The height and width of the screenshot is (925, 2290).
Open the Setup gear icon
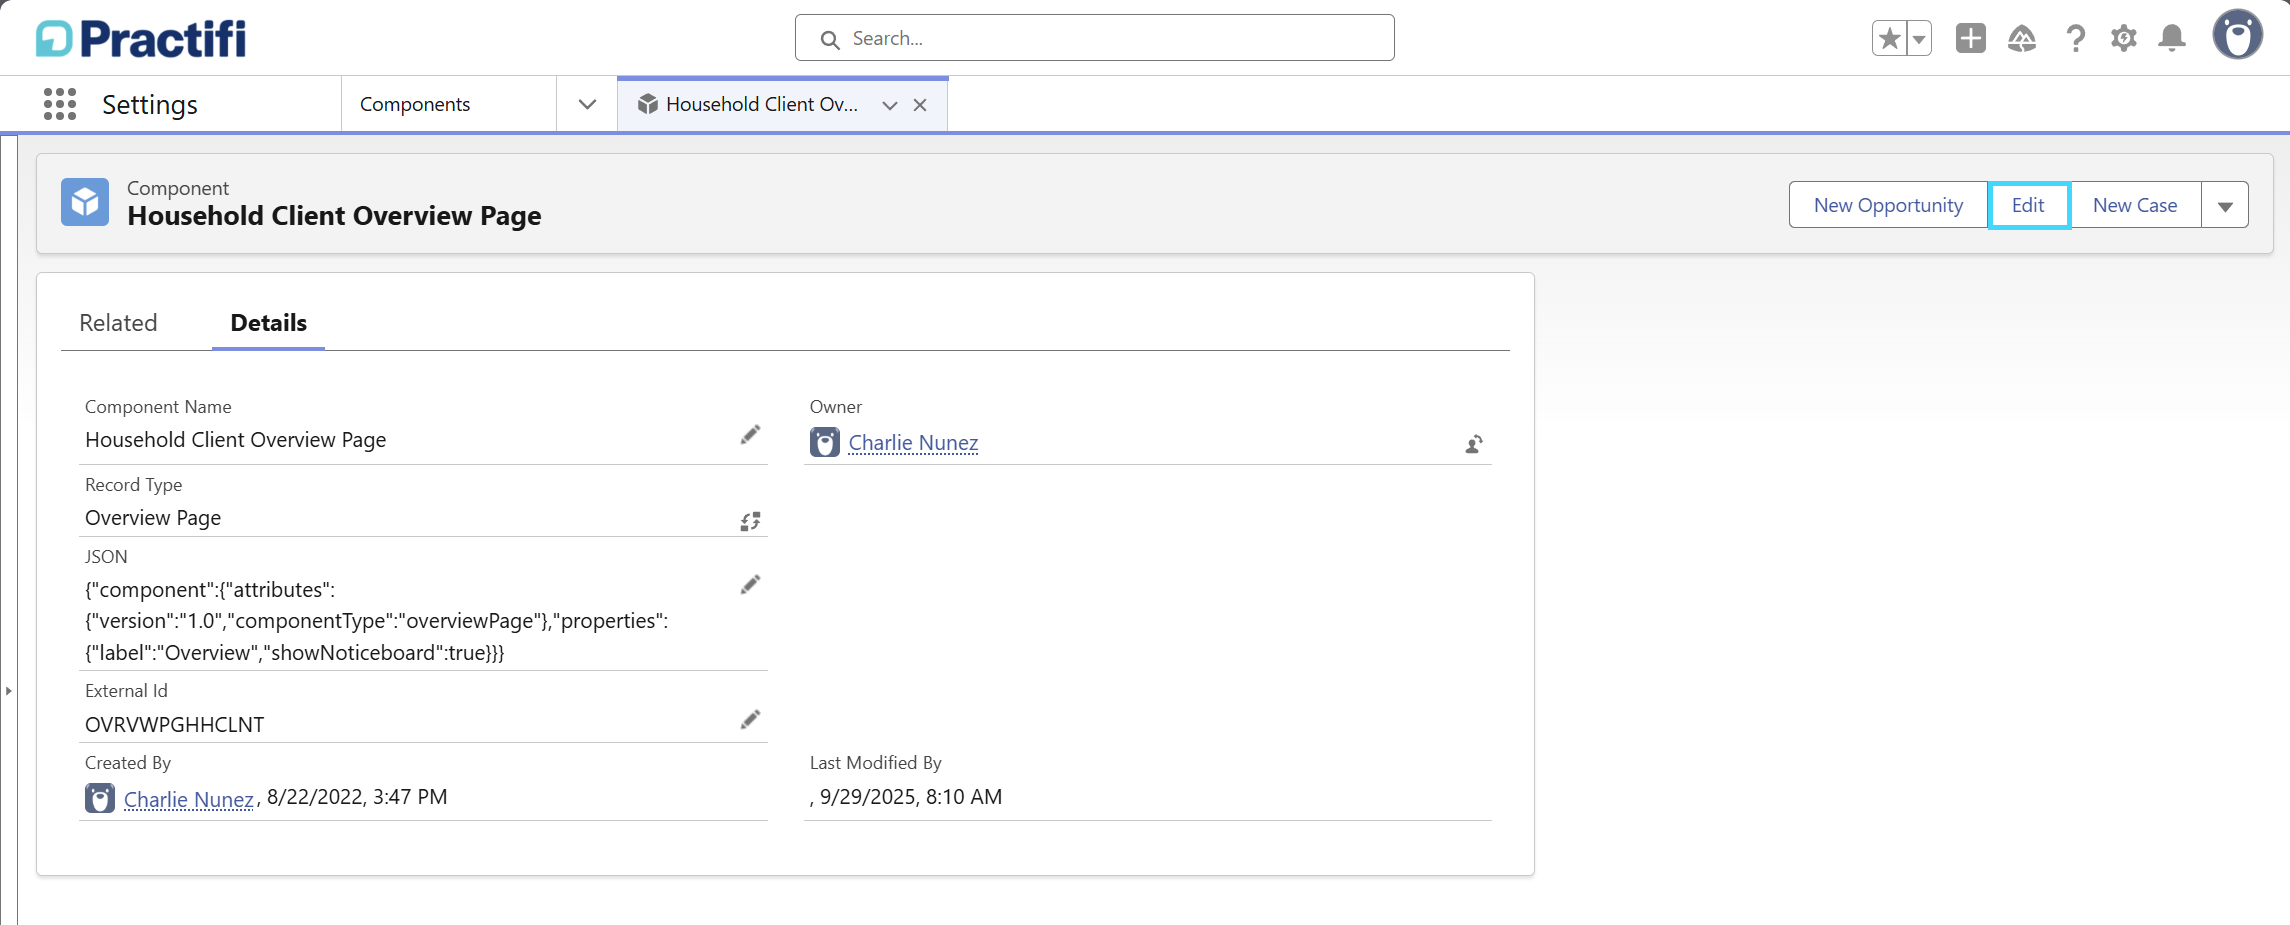pos(2123,38)
